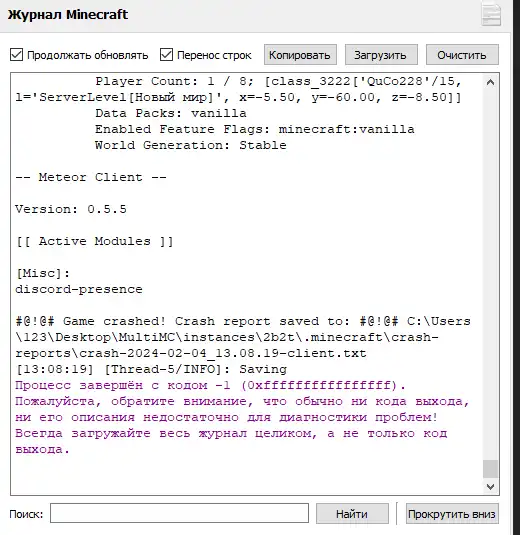Viewport: 520px width, 535px height.
Task: Click the Найти search button
Action: [352, 514]
